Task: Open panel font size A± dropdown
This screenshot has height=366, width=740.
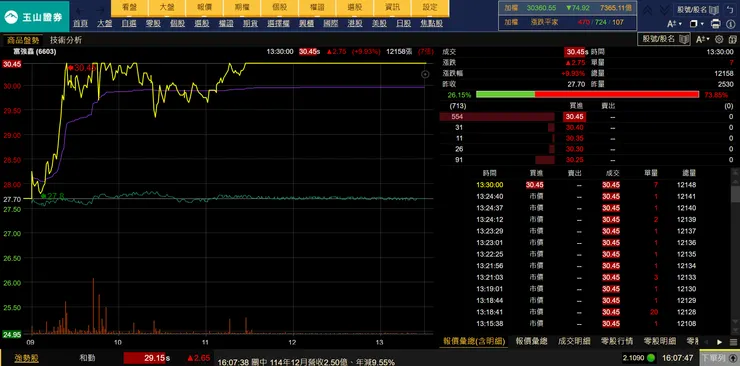Action: click(703, 39)
